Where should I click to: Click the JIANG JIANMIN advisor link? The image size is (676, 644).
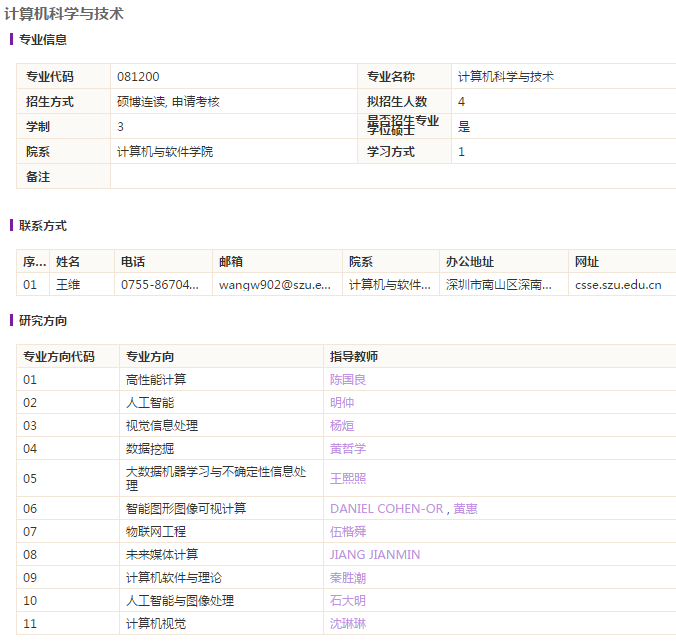375,555
